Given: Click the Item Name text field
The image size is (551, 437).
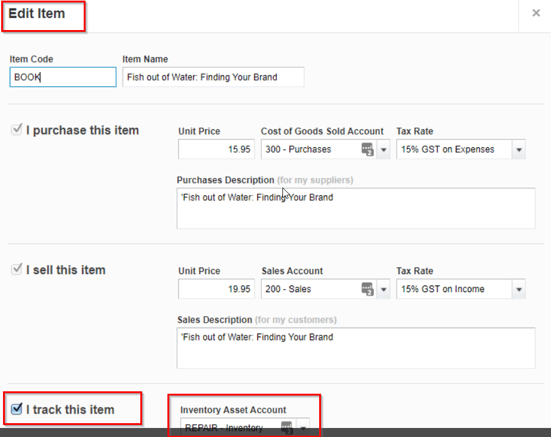Looking at the screenshot, I should click(213, 77).
